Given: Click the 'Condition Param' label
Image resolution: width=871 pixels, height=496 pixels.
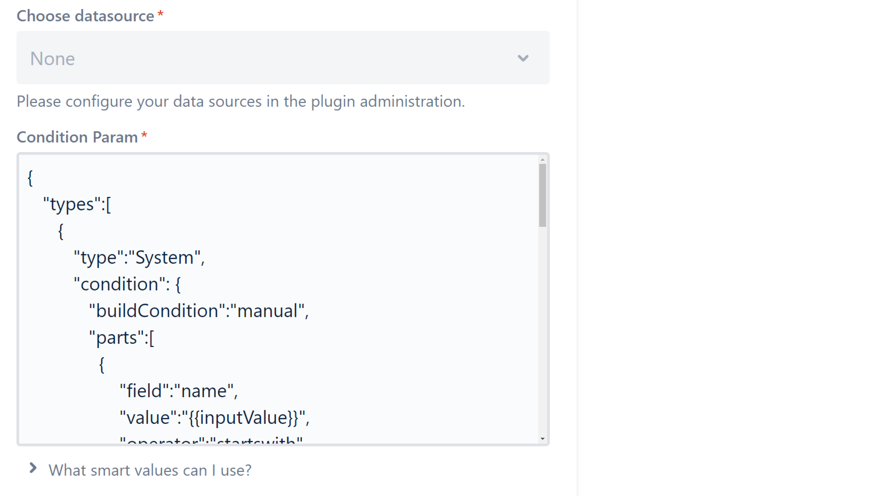Looking at the screenshot, I should click(x=77, y=137).
